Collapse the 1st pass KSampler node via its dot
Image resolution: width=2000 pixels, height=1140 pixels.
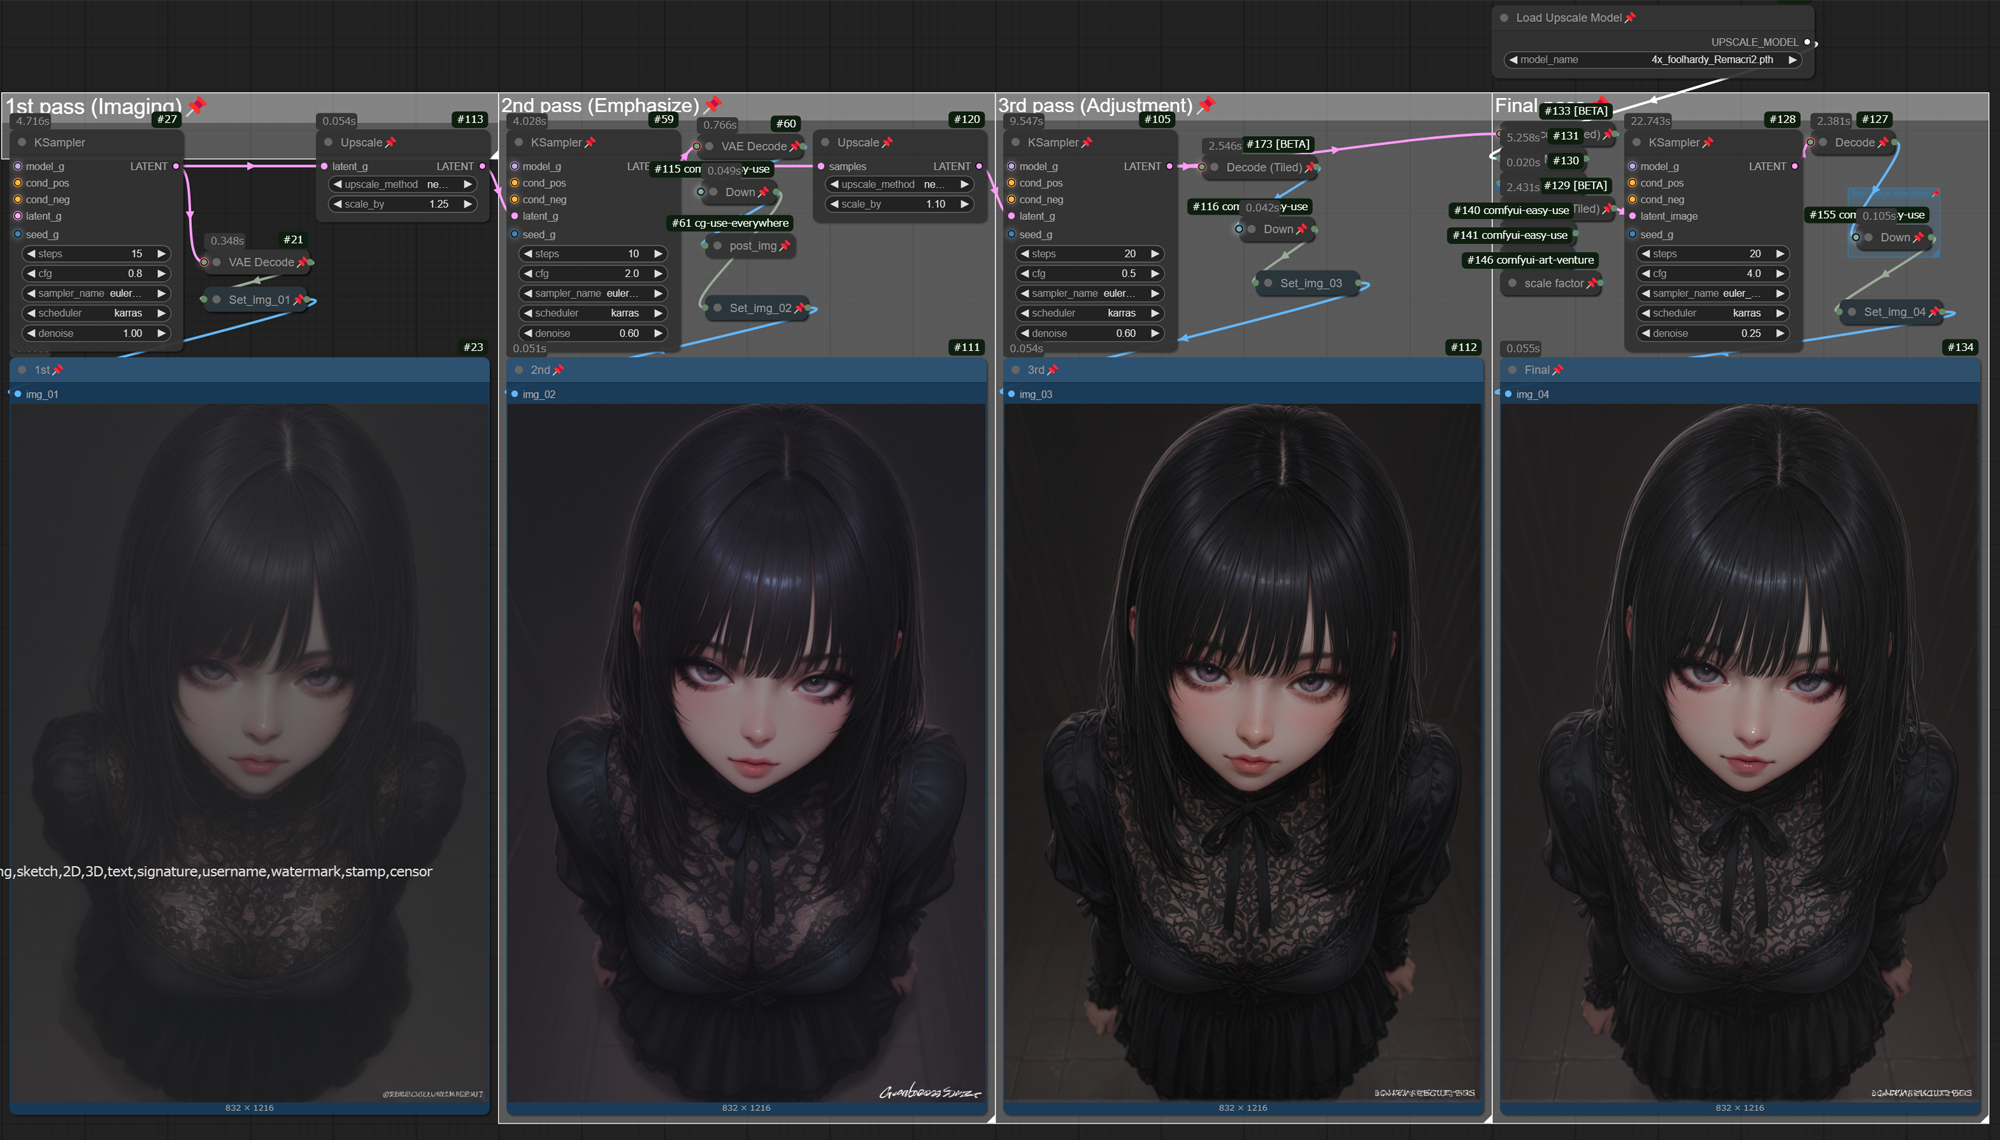(22, 143)
